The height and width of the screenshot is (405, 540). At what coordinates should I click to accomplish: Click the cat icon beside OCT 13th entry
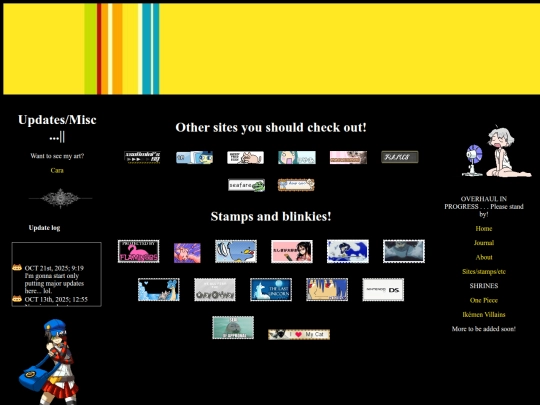pos(17,299)
